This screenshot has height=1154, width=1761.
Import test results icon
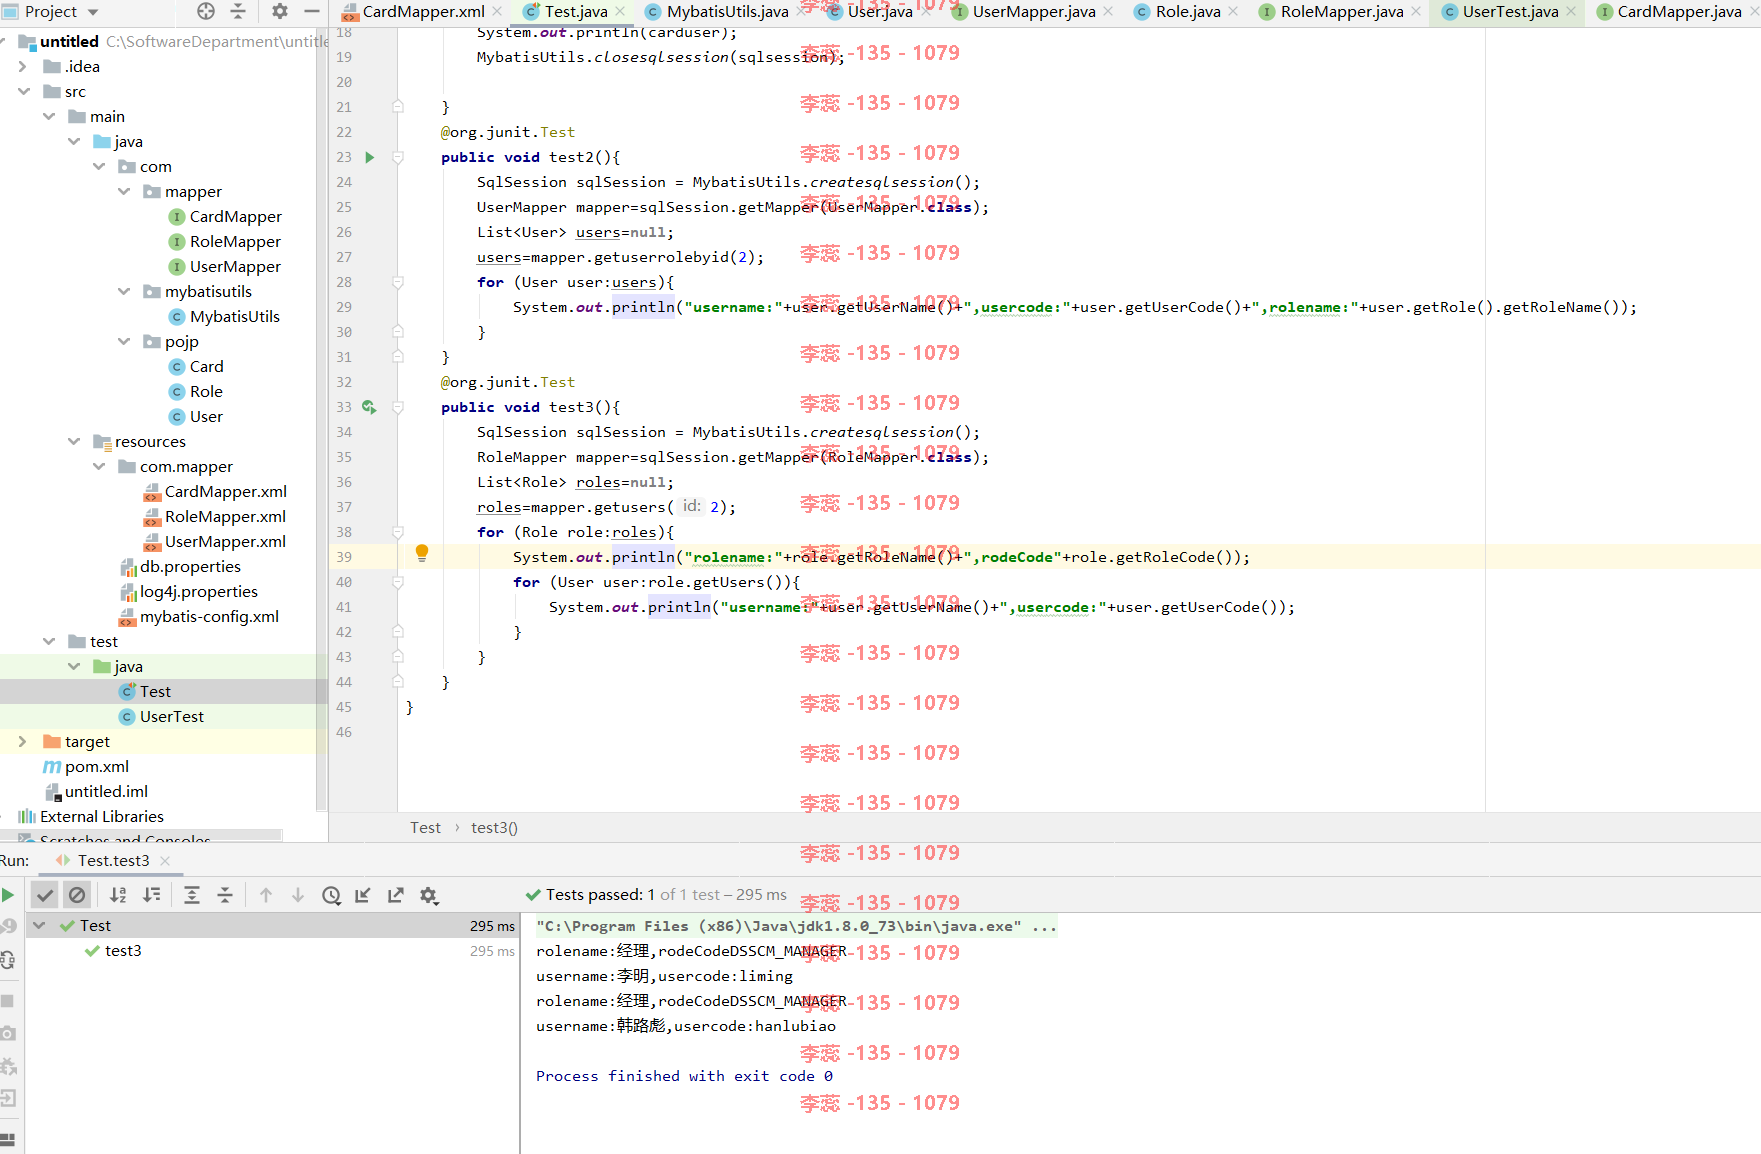363,895
